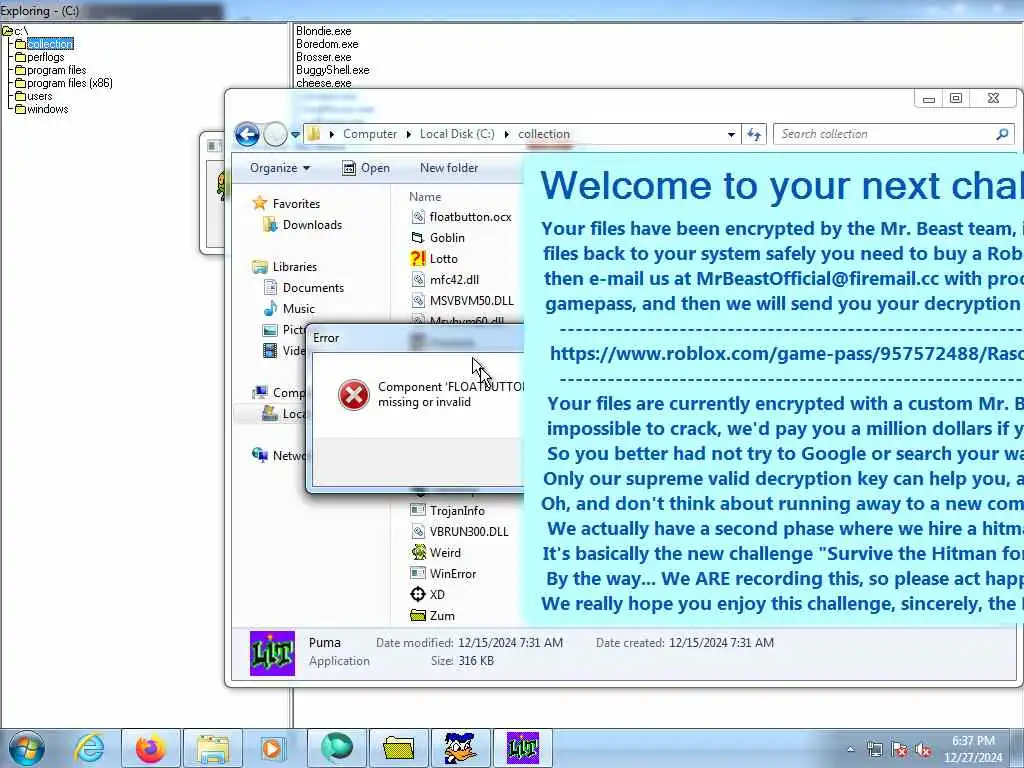The height and width of the screenshot is (768, 1024).
Task: Click the roblox.com game-pass URL text
Action: tap(786, 353)
